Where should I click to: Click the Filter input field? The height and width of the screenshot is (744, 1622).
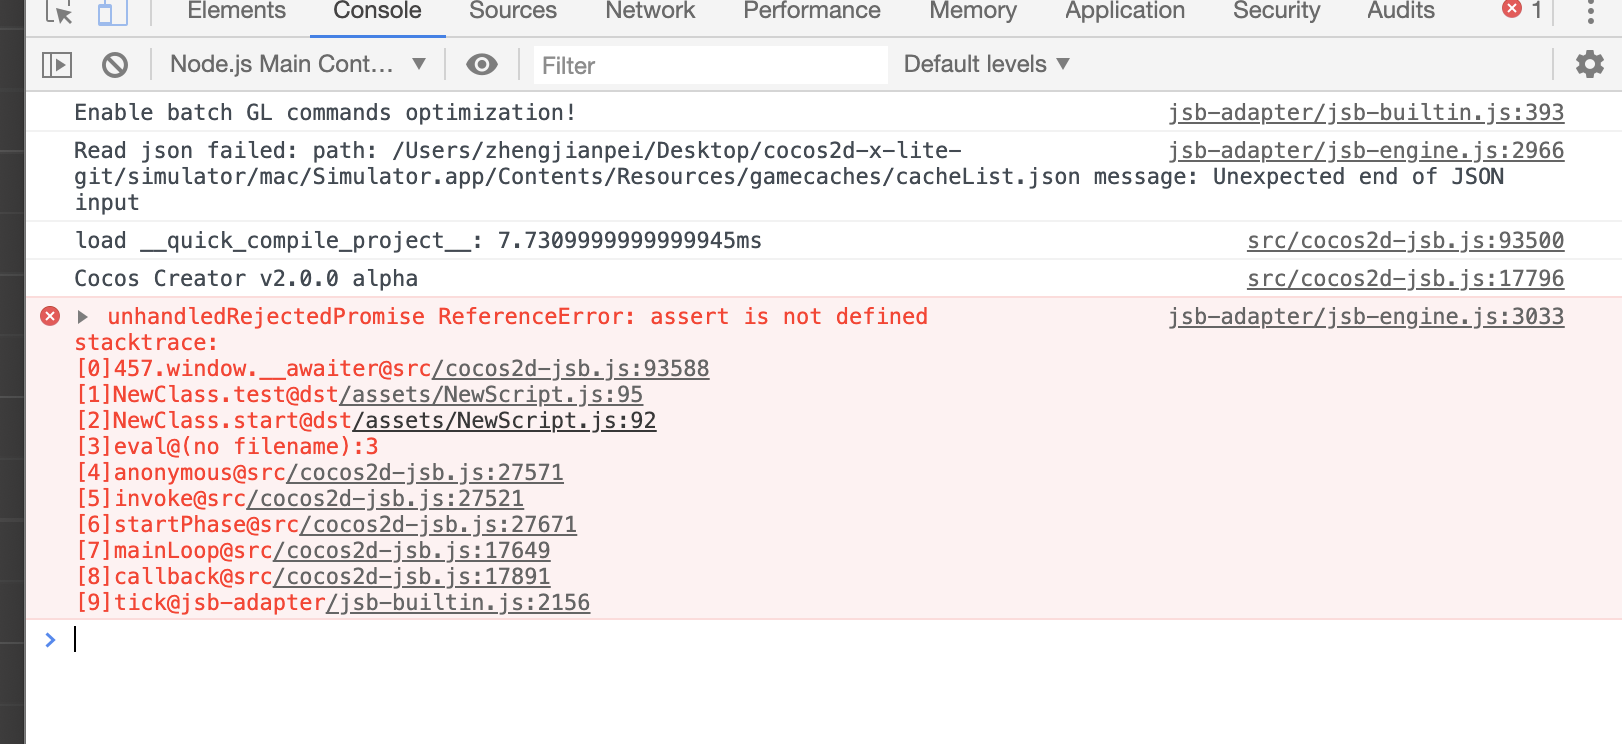point(710,66)
